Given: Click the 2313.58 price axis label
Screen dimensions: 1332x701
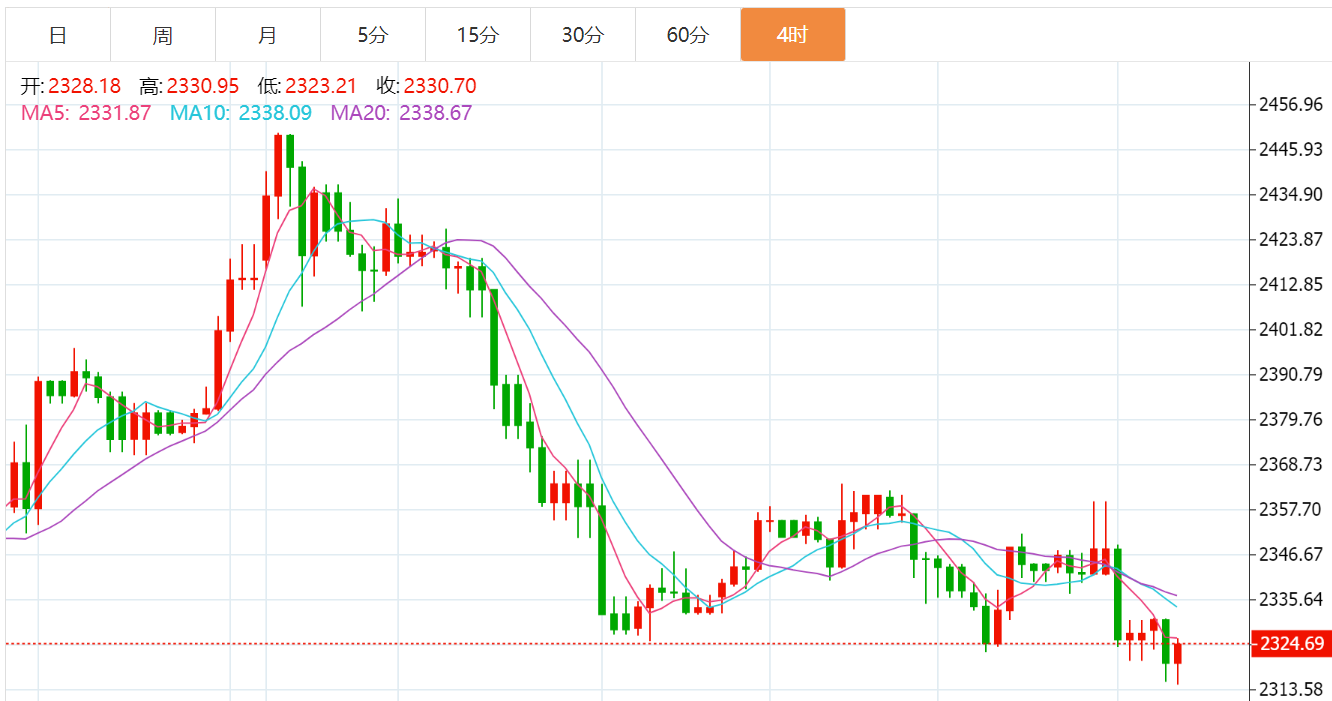Looking at the screenshot, I should 1291,689.
